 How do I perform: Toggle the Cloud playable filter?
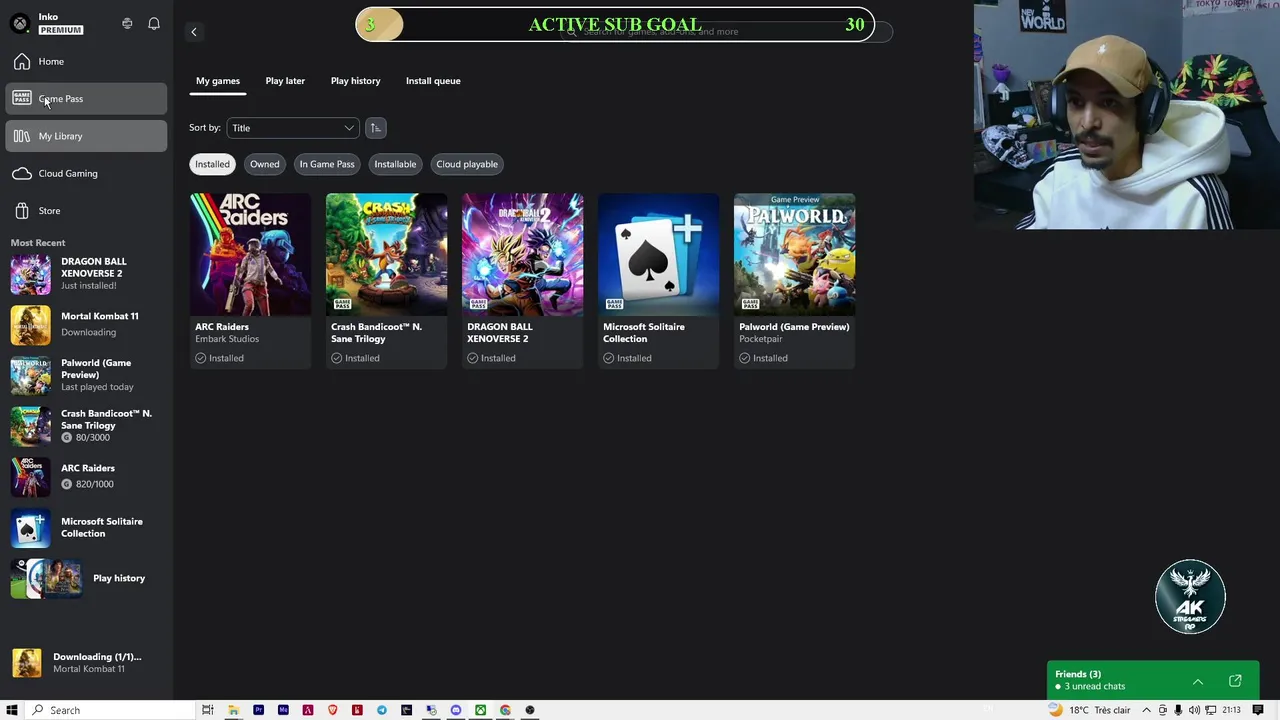point(467,164)
